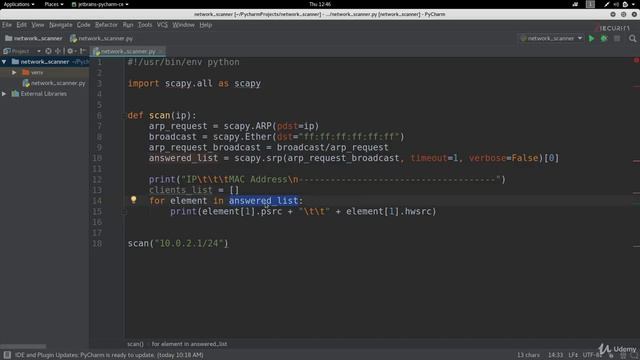Select External Libraries in project tree
640x360 pixels.
[x=40, y=93]
